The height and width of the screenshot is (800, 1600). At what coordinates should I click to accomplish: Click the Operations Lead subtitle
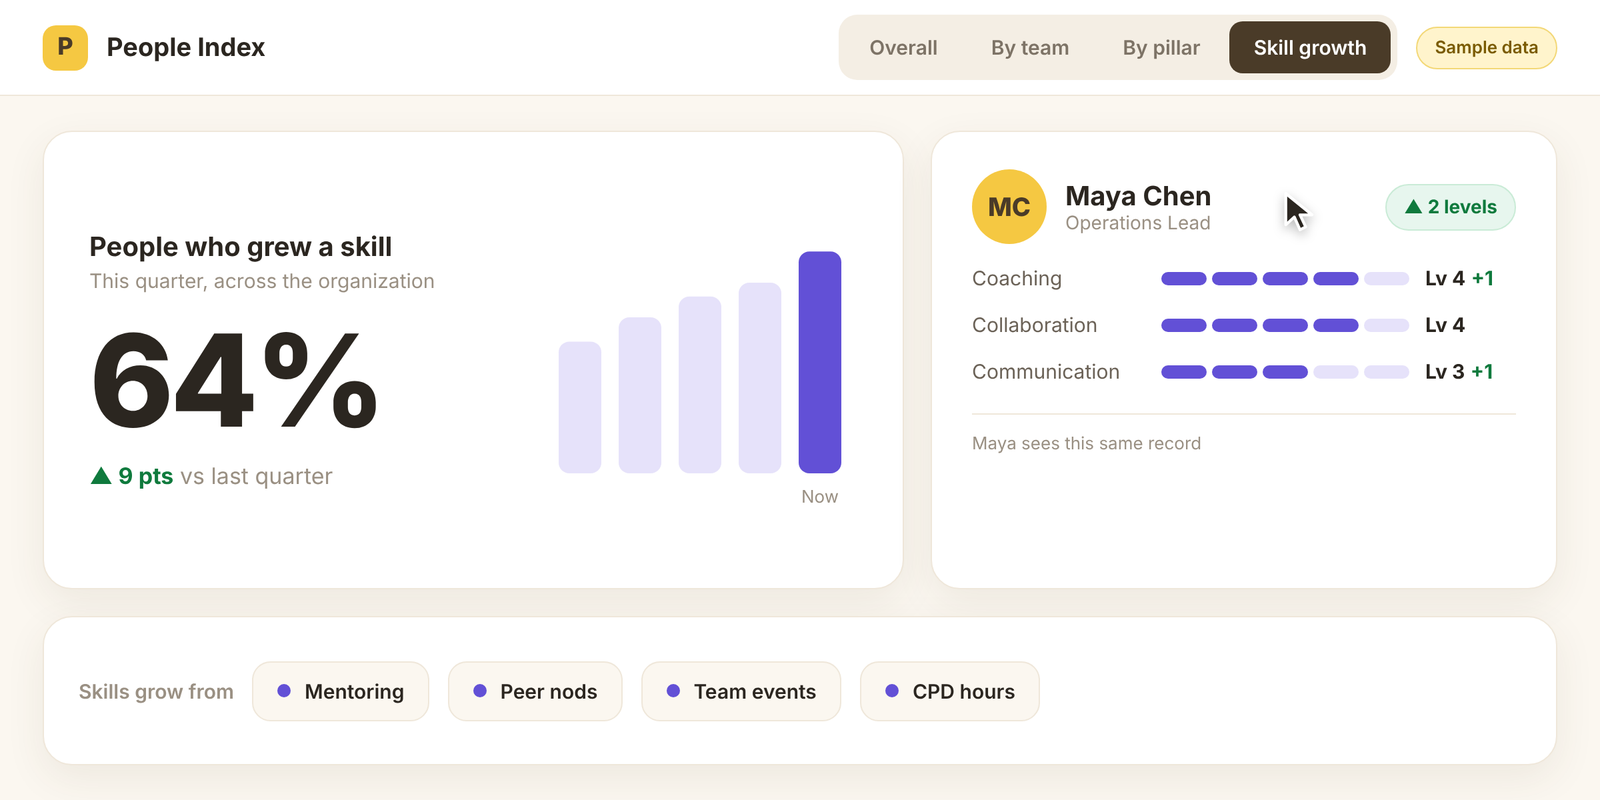[1138, 223]
